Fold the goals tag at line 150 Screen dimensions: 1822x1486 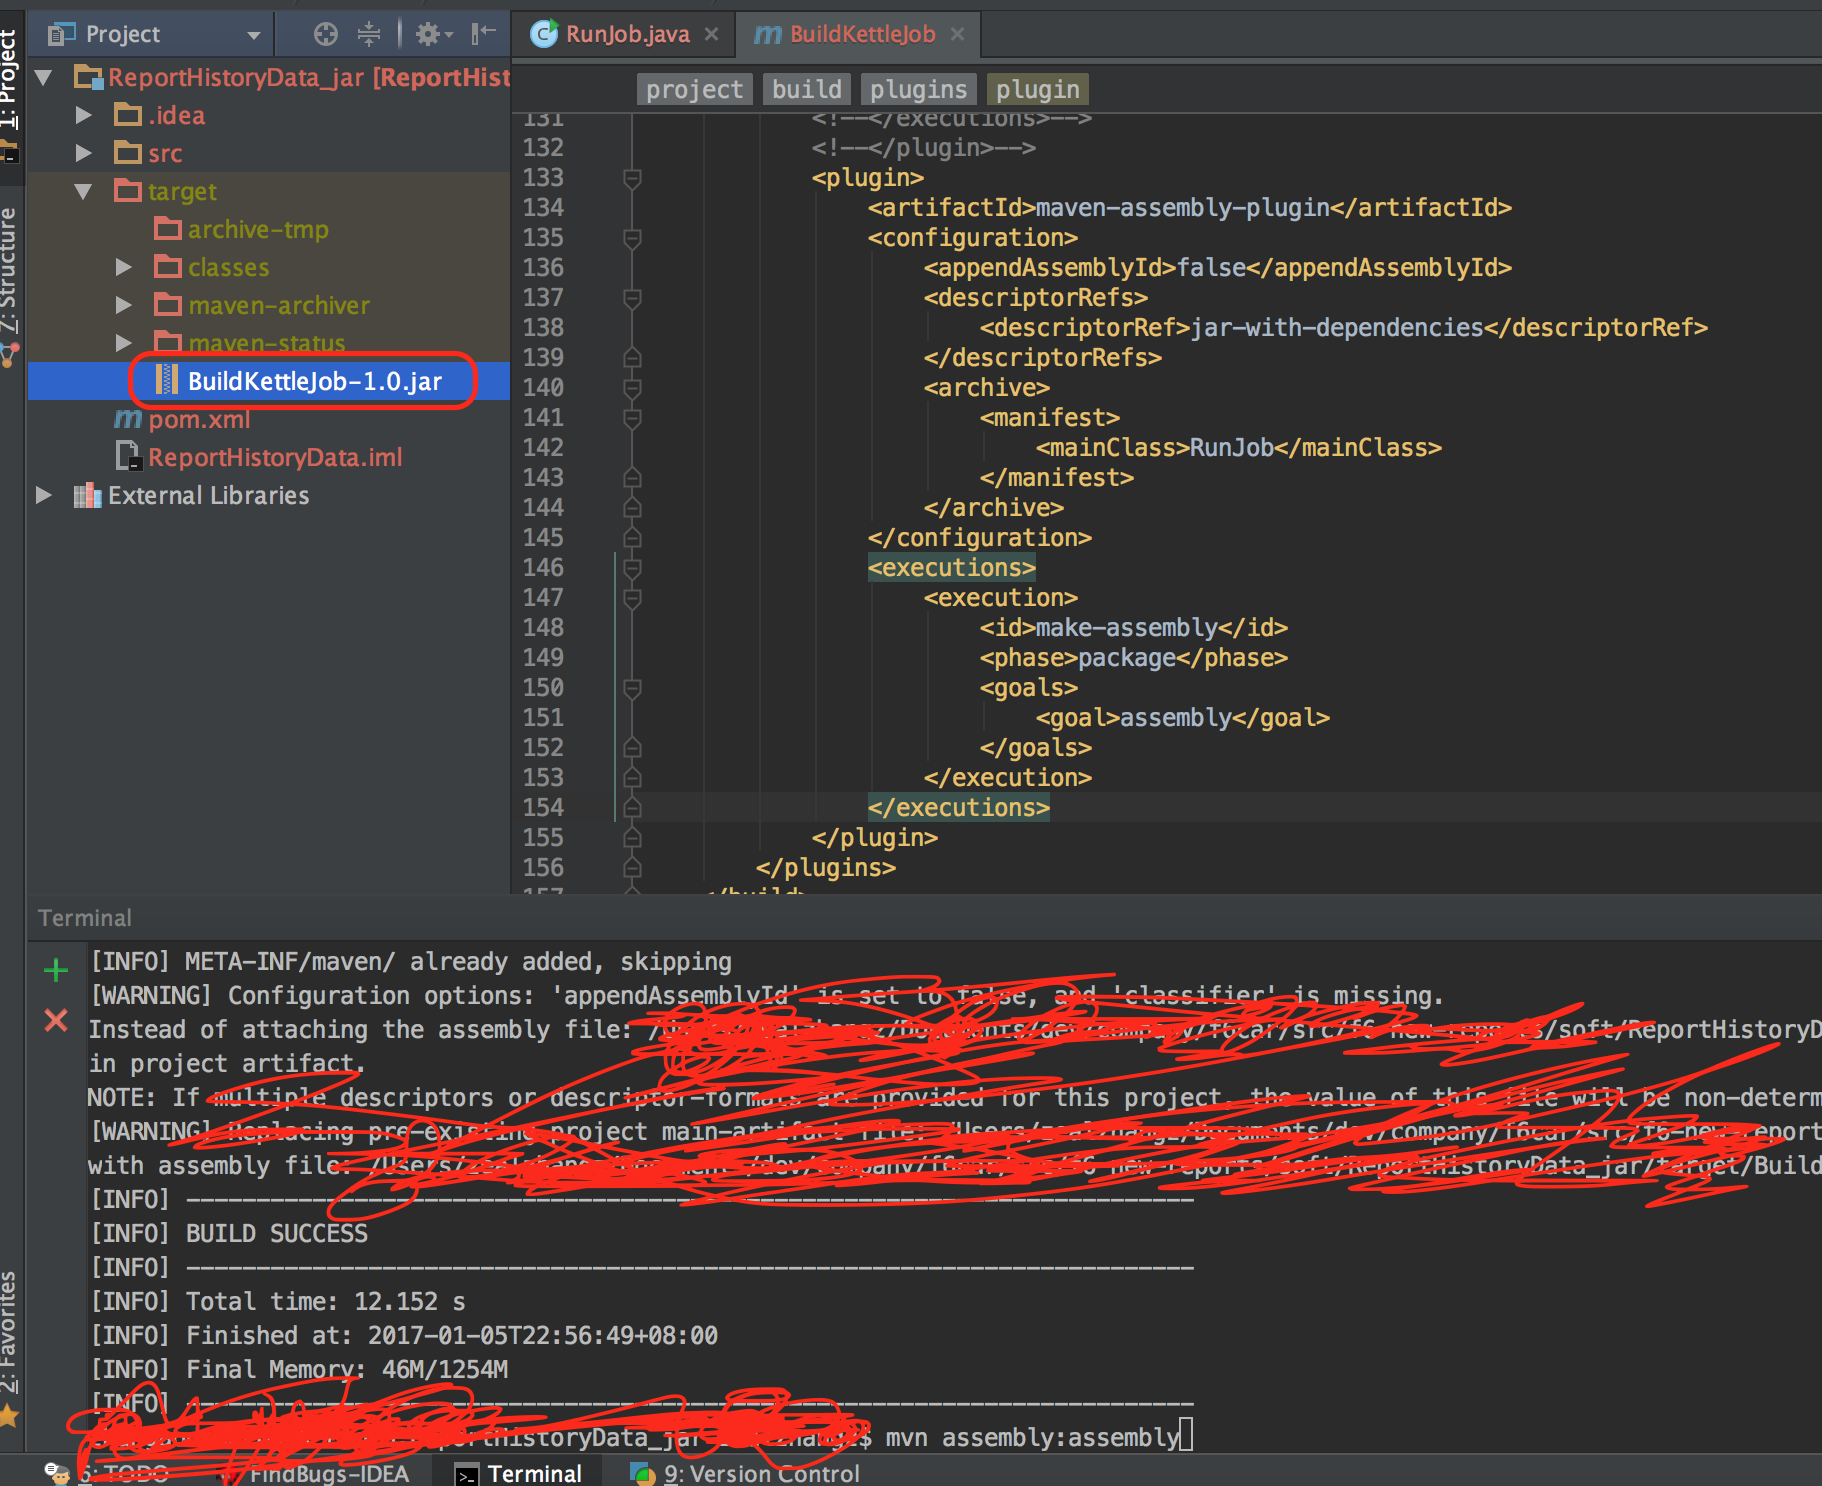coord(632,688)
